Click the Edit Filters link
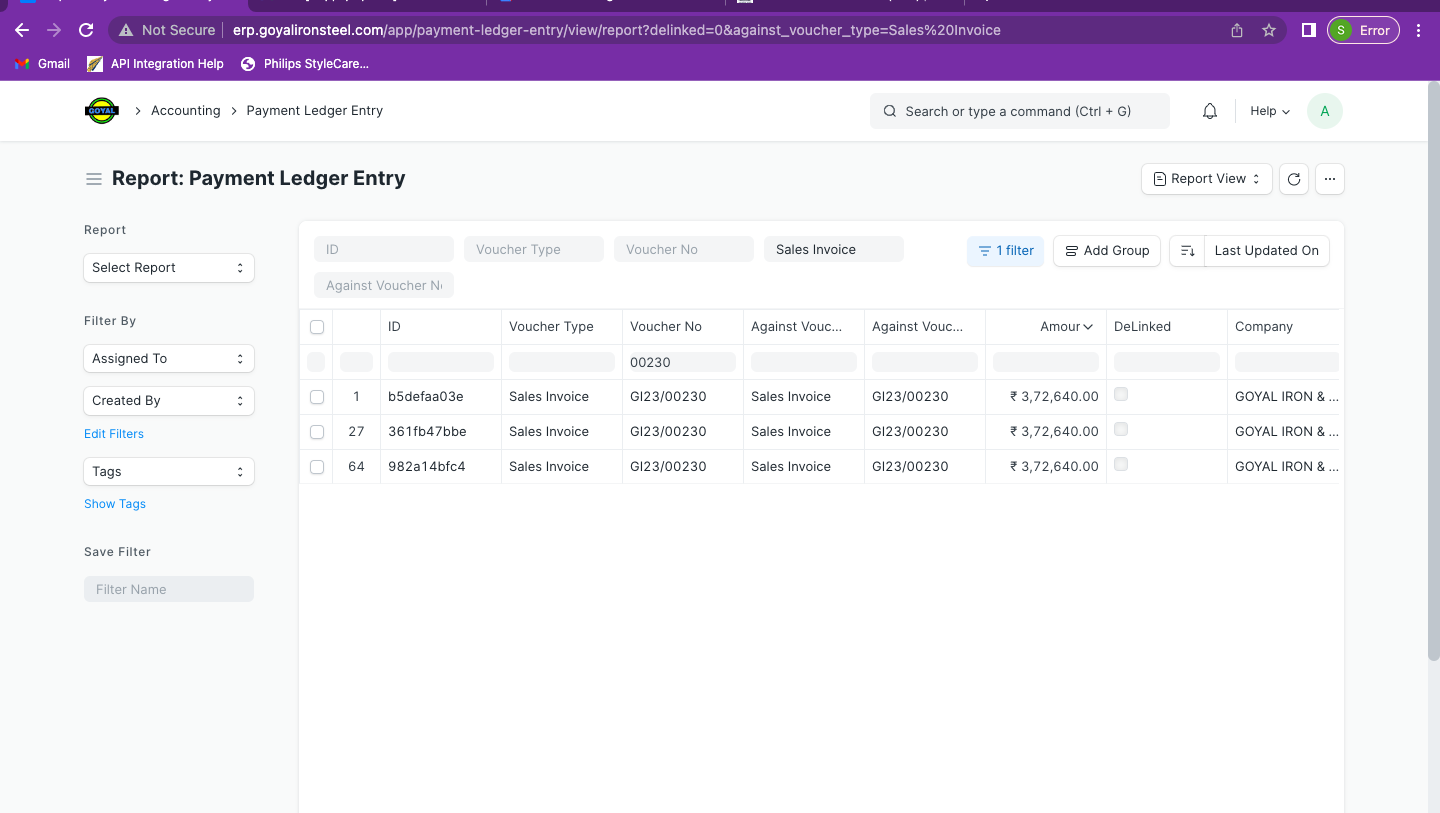This screenshot has width=1440, height=813. 113,433
